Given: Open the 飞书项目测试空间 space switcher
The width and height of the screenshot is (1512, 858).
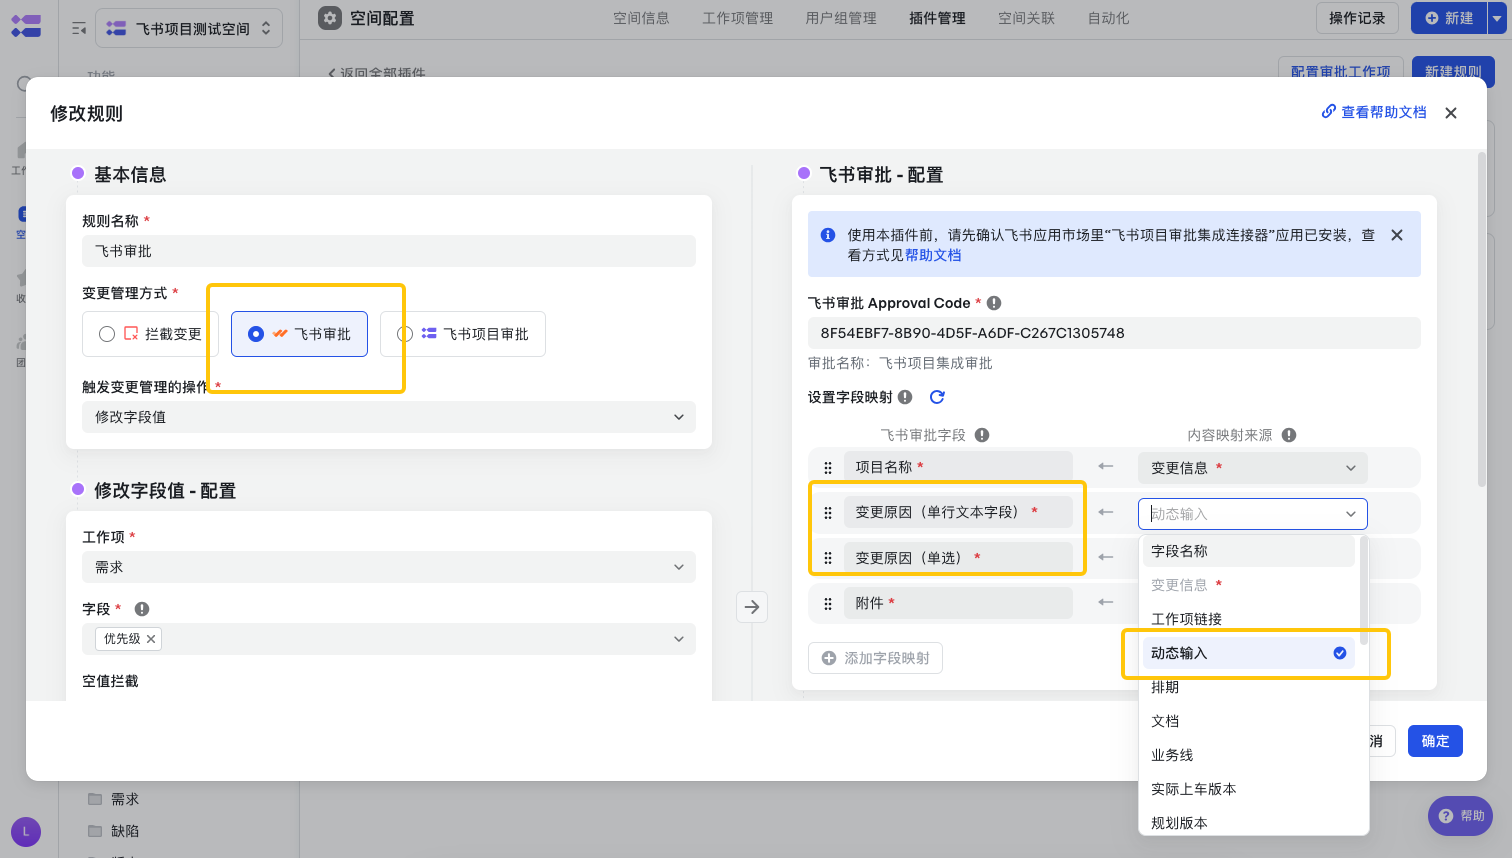Looking at the screenshot, I should [x=189, y=28].
